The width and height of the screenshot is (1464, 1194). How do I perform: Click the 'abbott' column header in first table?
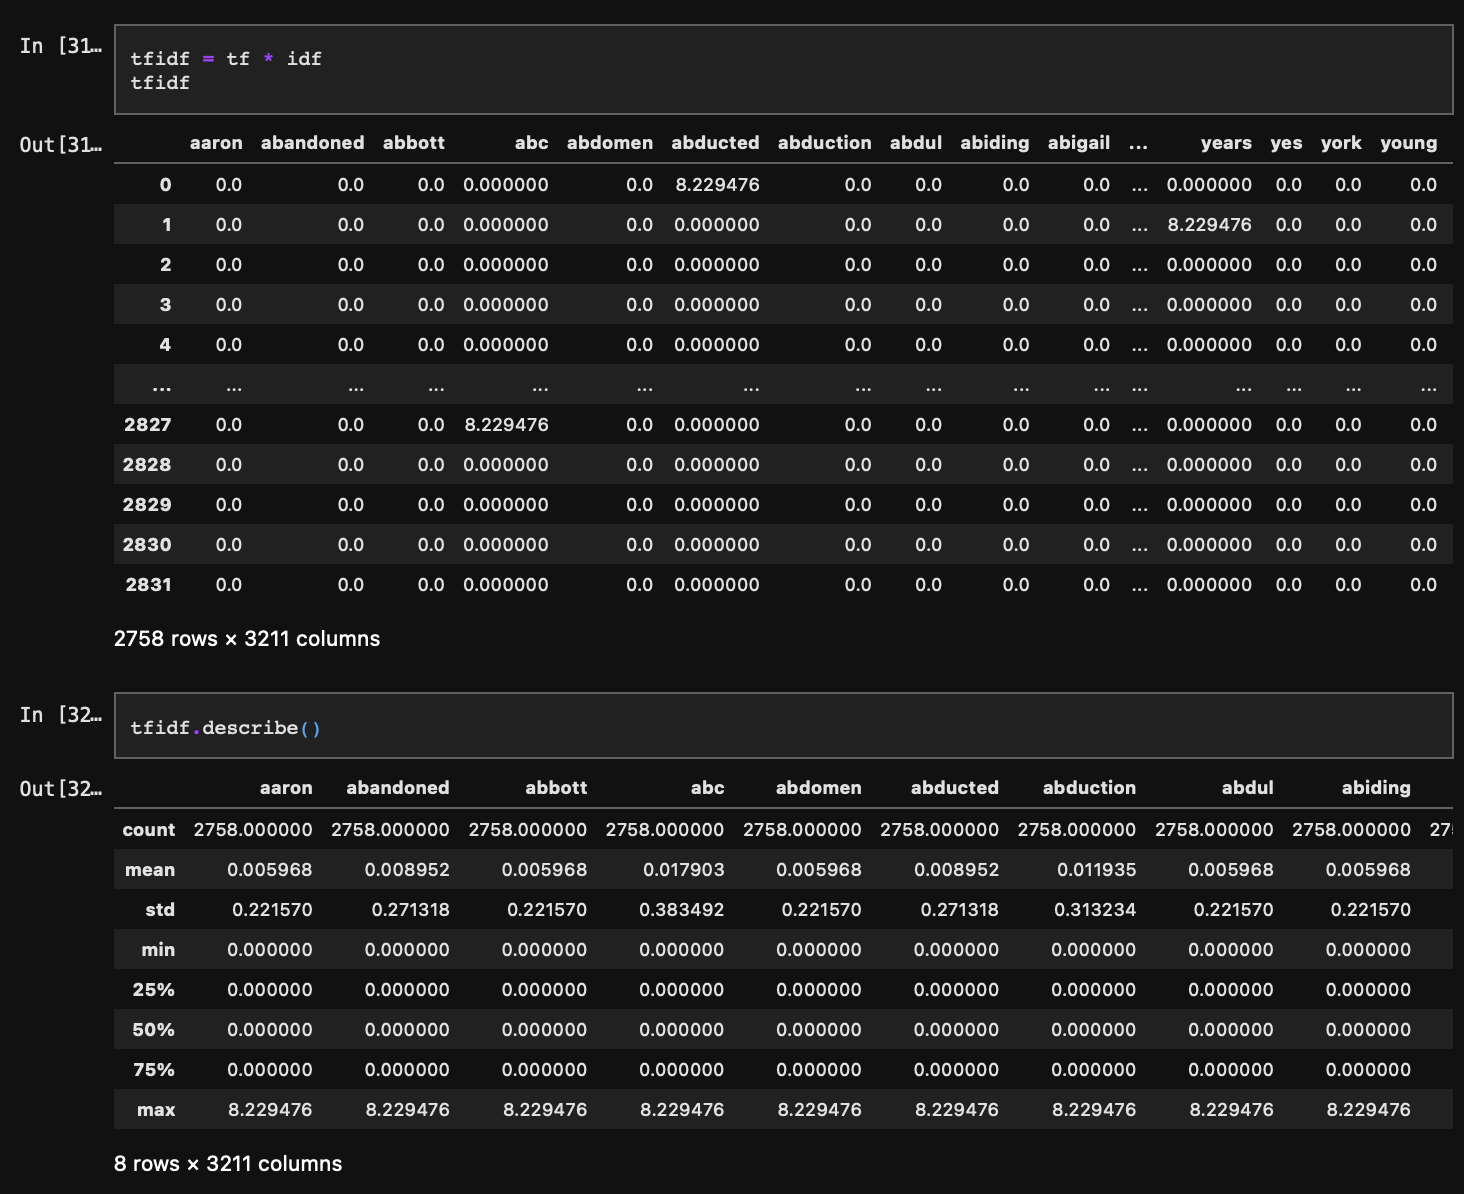(x=414, y=143)
